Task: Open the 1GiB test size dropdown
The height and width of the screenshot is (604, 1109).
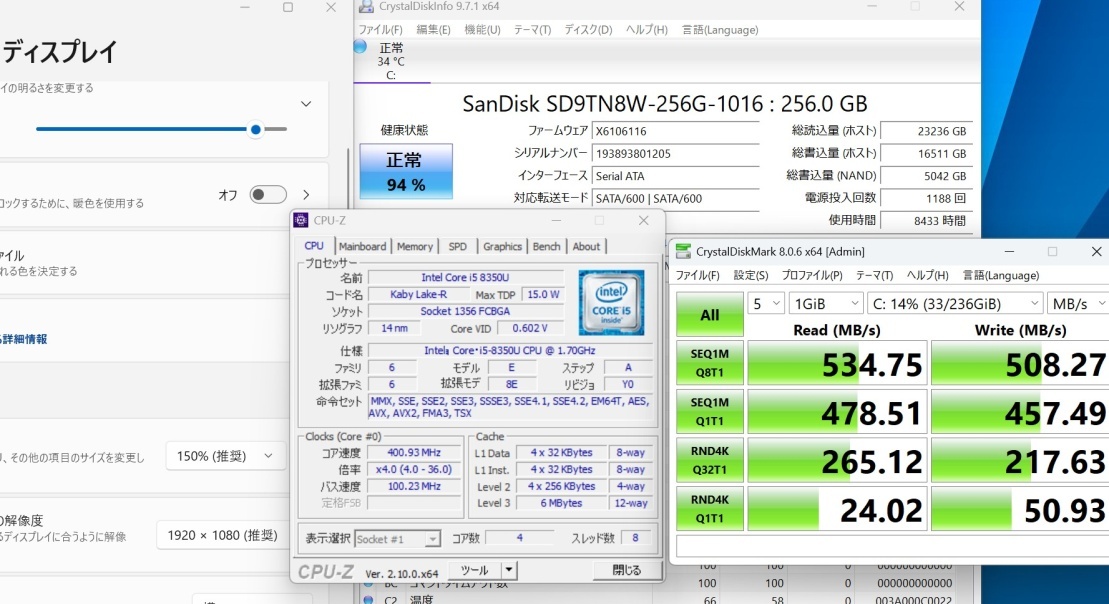Action: (826, 303)
